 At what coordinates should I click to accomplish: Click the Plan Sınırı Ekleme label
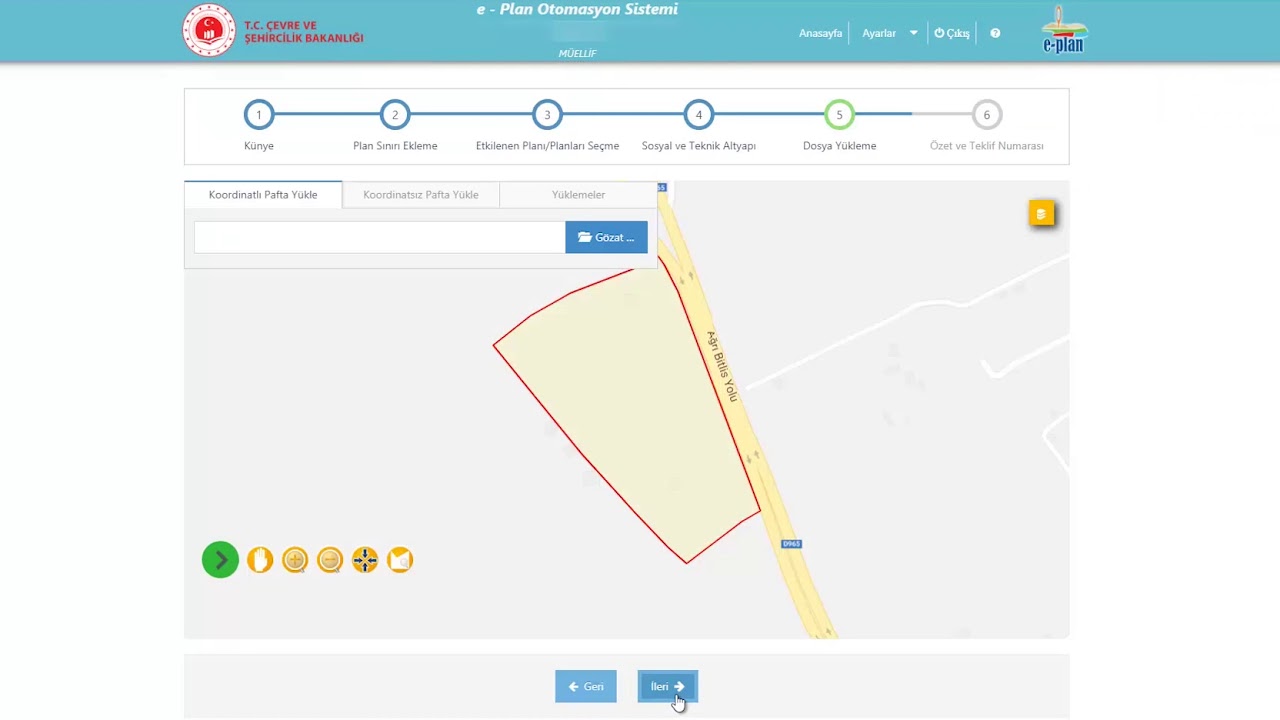point(395,146)
